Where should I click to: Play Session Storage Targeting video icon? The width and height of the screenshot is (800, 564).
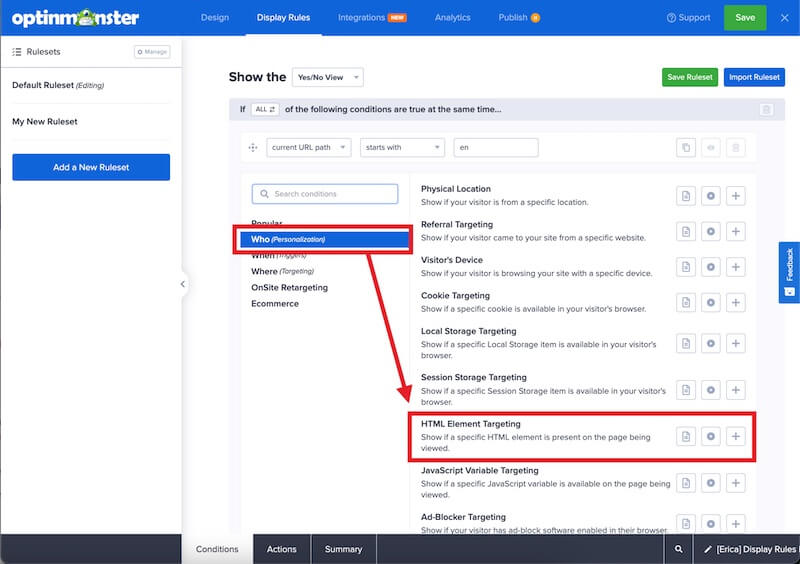click(711, 390)
